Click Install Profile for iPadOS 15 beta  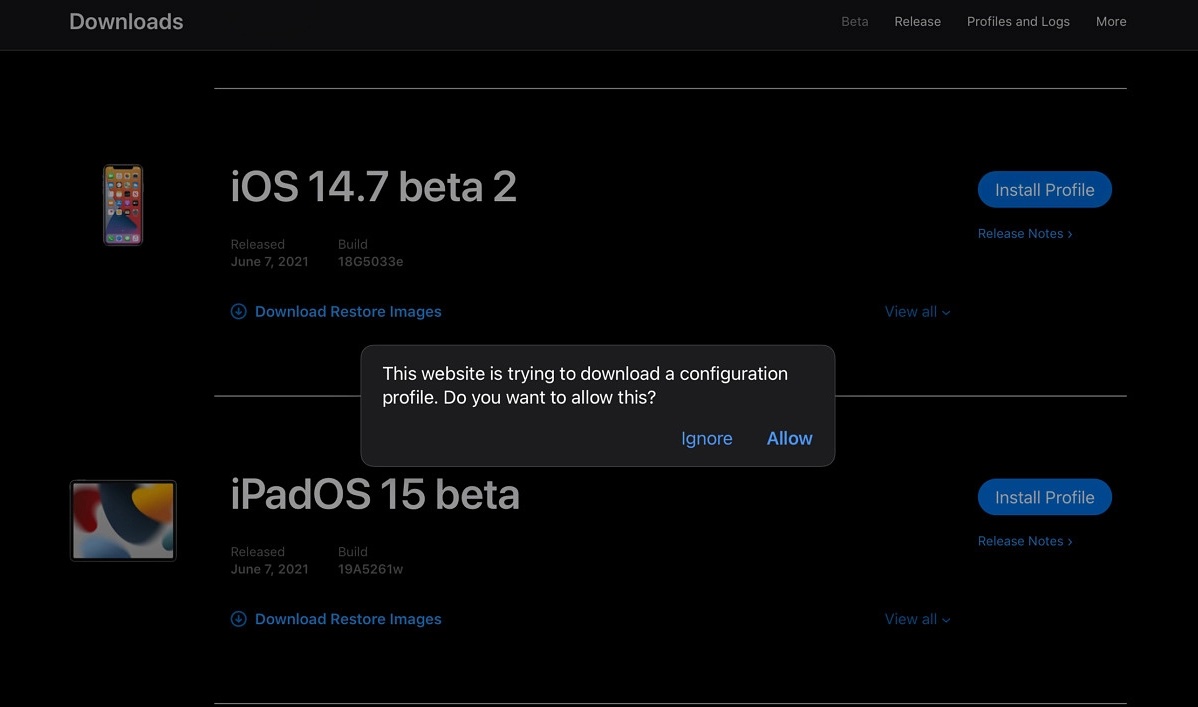(1044, 497)
